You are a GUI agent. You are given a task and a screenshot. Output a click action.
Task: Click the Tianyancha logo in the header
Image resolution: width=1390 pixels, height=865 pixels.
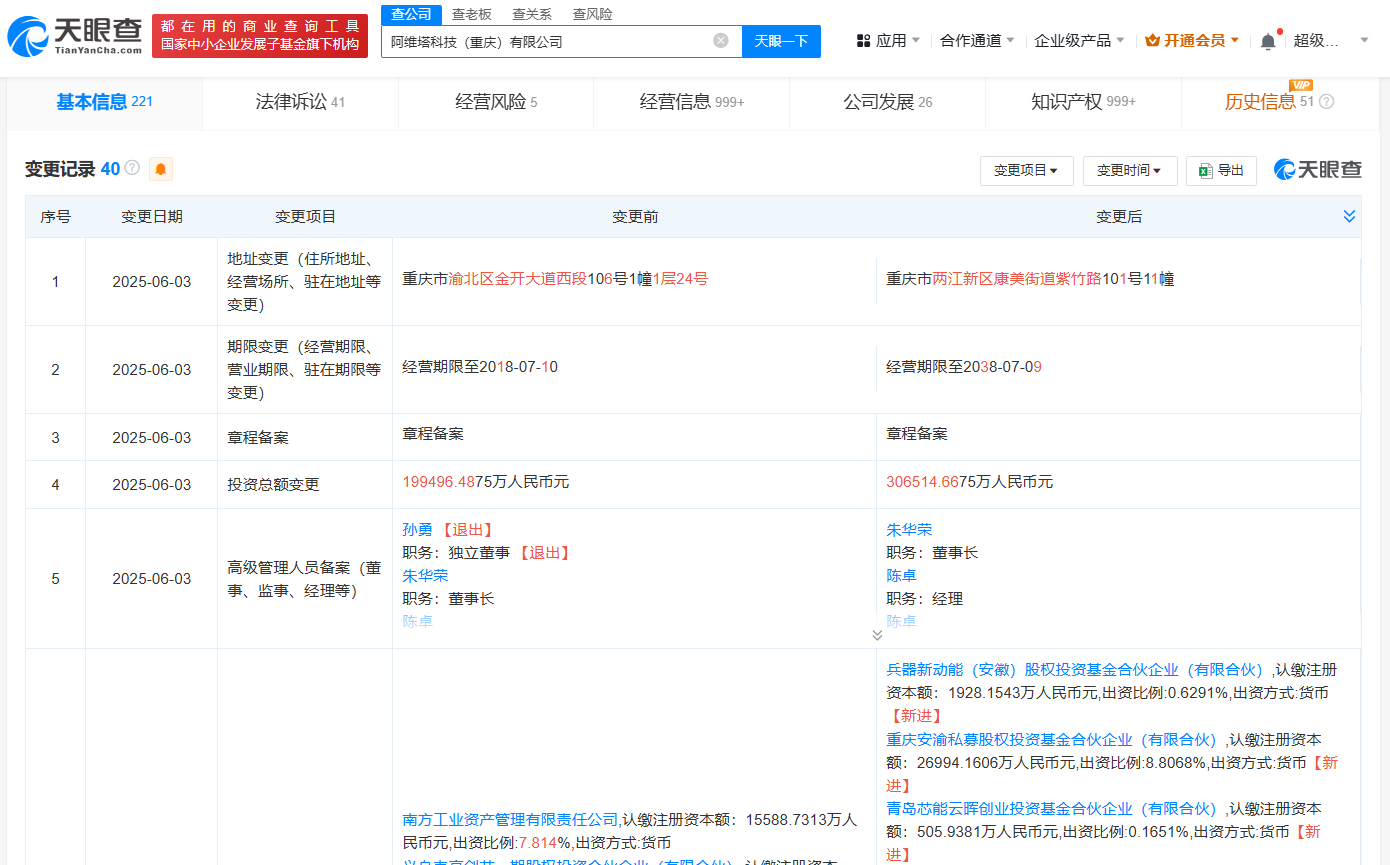click(74, 36)
